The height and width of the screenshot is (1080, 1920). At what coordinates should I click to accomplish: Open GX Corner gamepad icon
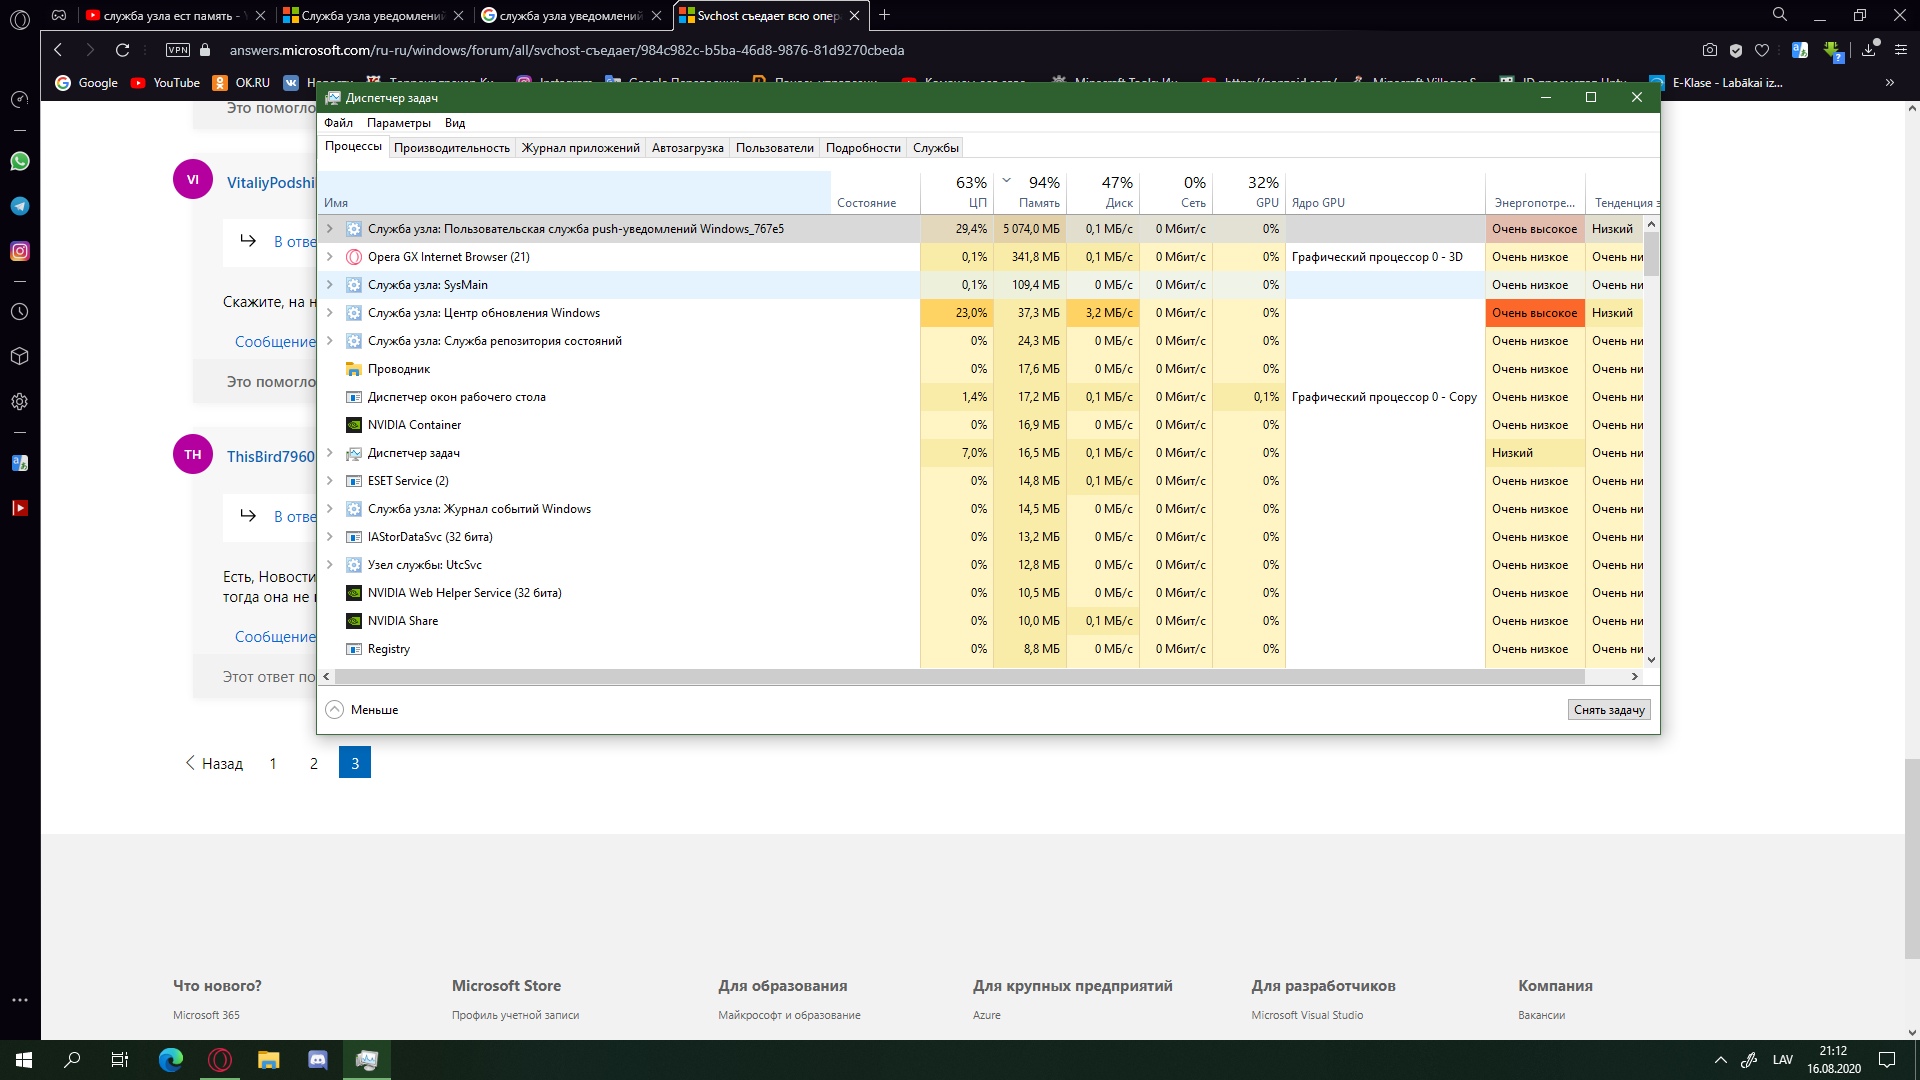coord(59,15)
